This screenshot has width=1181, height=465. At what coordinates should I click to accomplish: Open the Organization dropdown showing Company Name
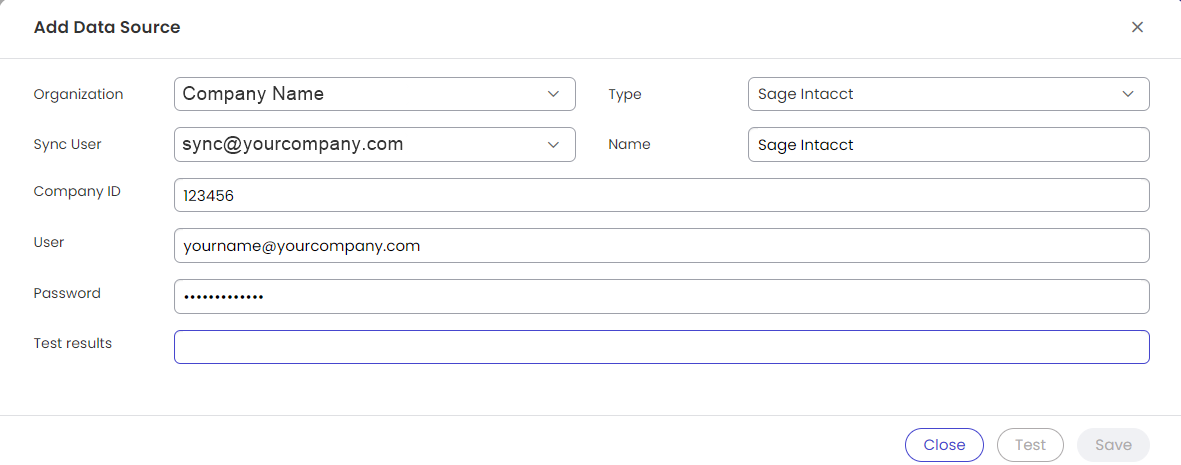(x=360, y=94)
